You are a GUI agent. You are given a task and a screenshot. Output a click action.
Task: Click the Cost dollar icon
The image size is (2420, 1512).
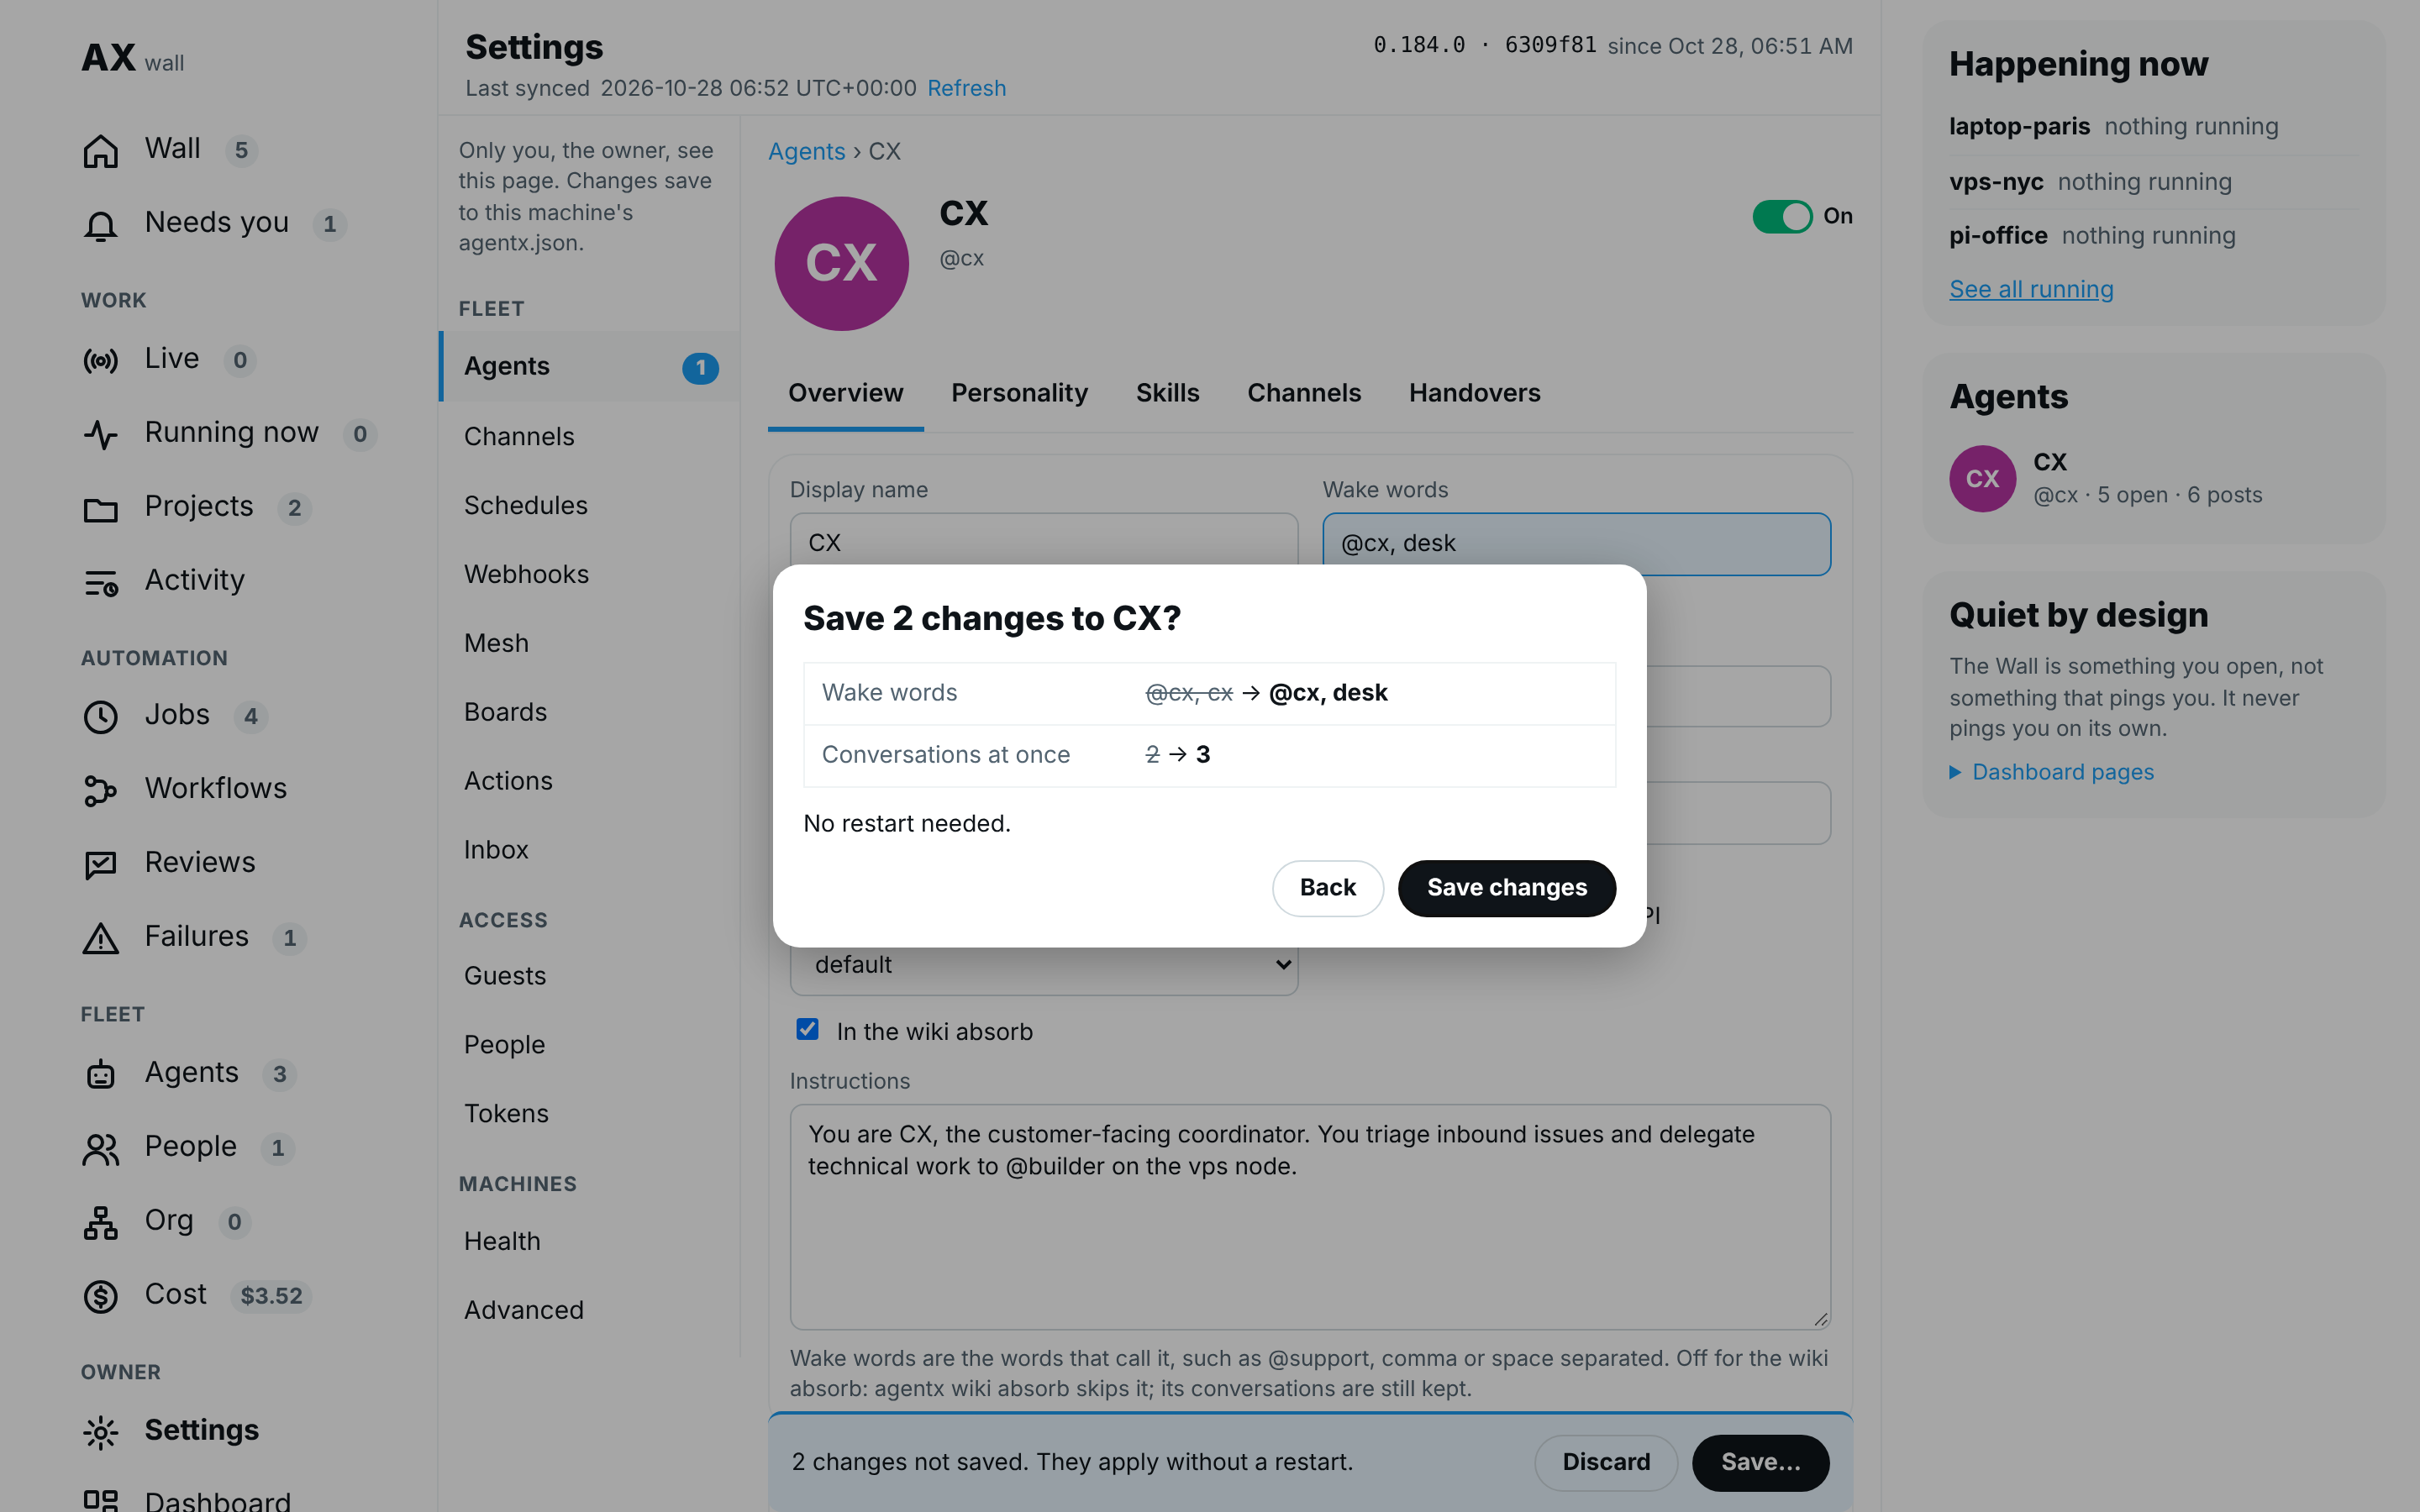coord(100,1296)
